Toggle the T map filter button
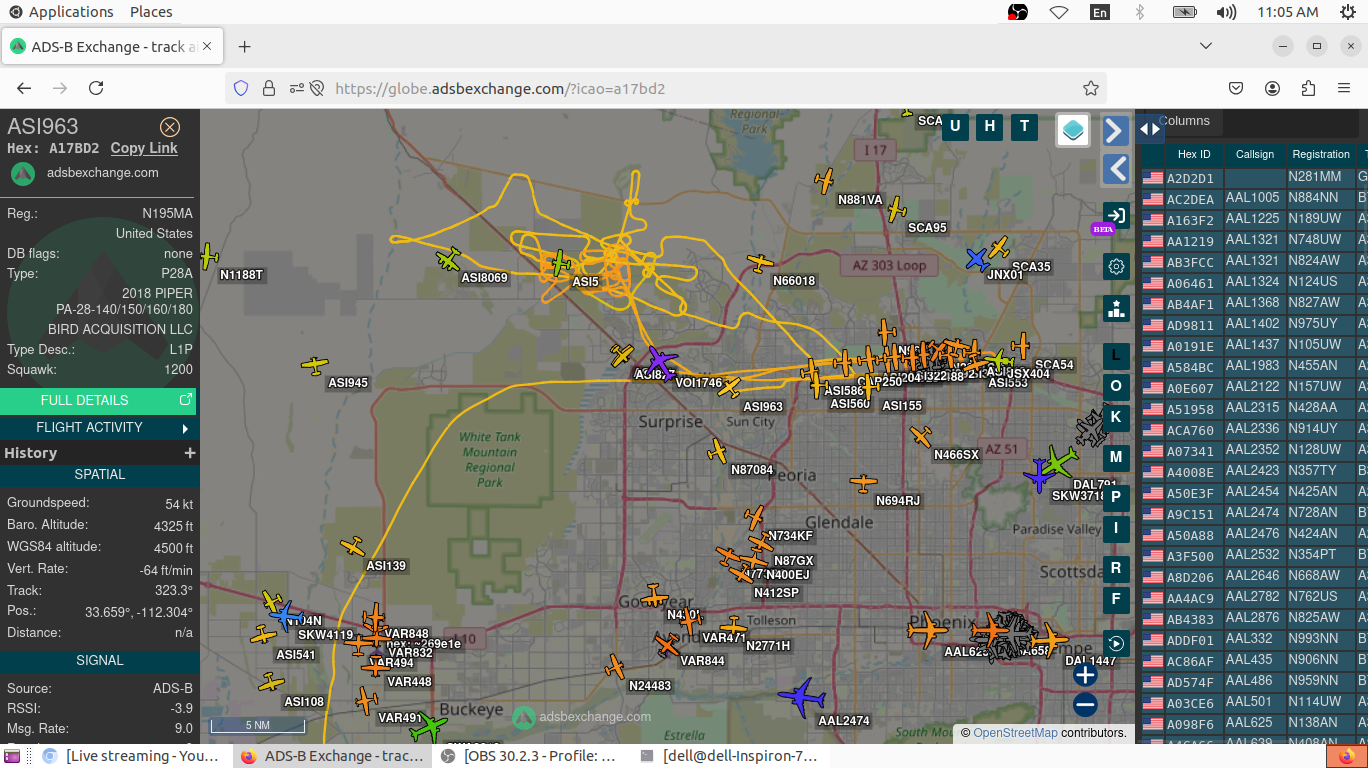This screenshot has width=1368, height=768. point(1024,125)
